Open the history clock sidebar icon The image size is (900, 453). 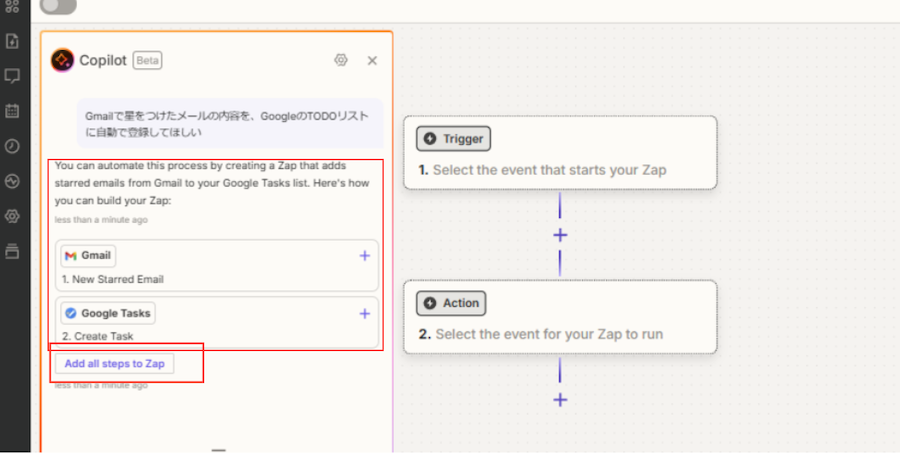(x=12, y=146)
